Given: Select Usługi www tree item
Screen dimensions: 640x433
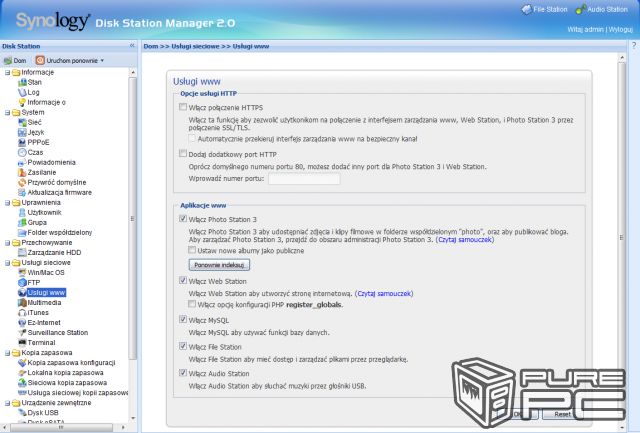Looking at the screenshot, I should tap(46, 293).
